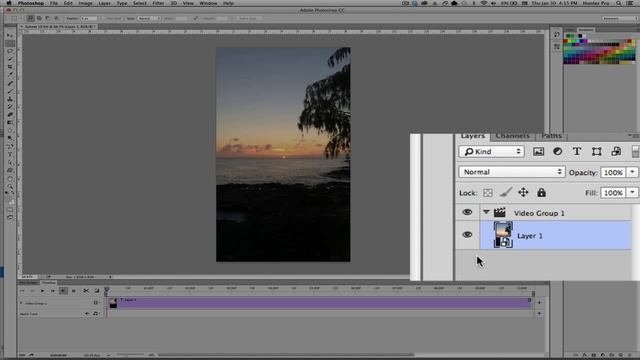
Task: Click the Opacity 100% input field
Action: pos(613,172)
